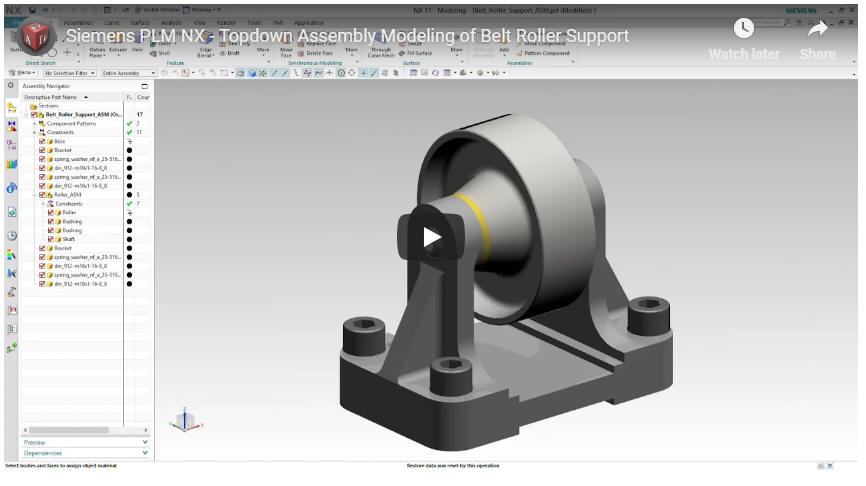Click the Fill Surface tool
Image resolution: width=866 pixels, height=486 pixels.
(415, 54)
